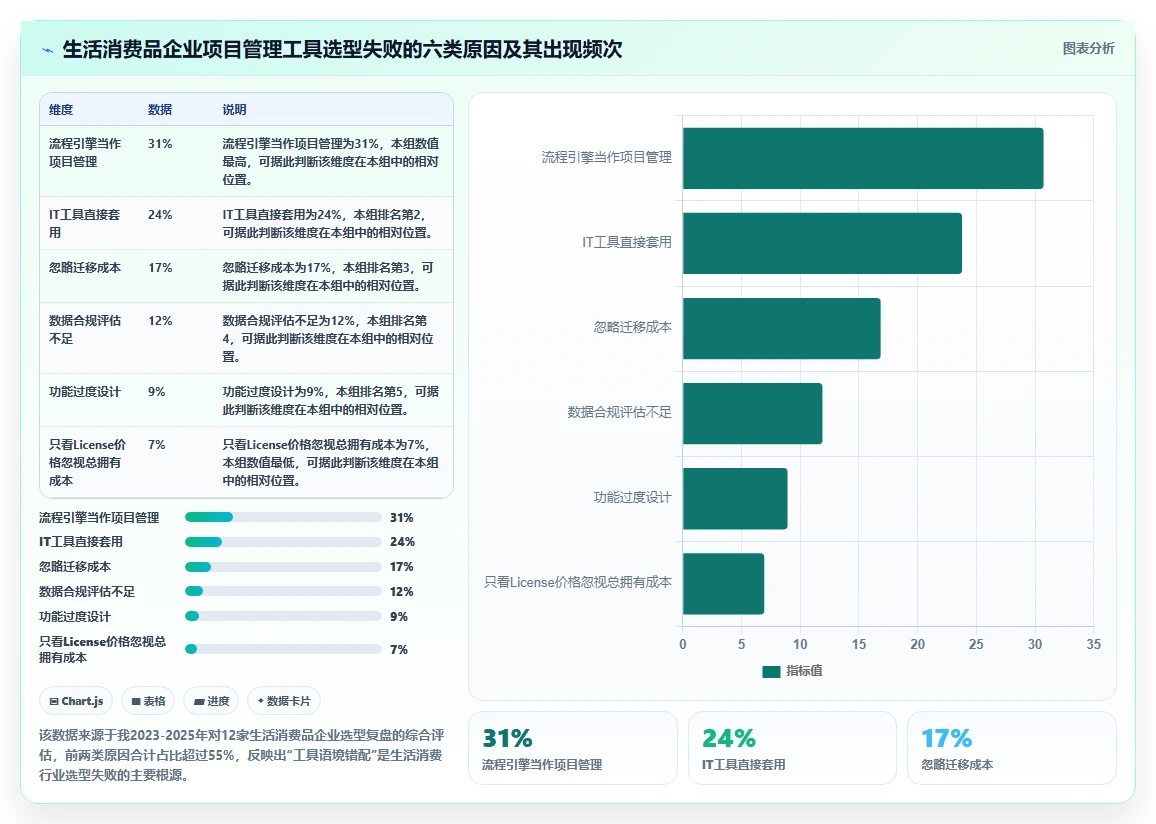1156x824 pixels.
Task: Click the 说明 column header
Action: pyautogui.click(x=234, y=110)
